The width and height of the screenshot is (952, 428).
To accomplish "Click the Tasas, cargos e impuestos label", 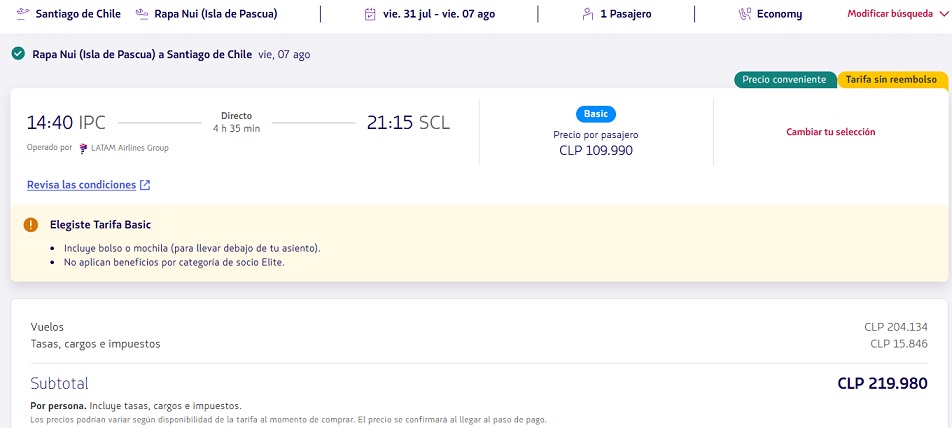I will pyautogui.click(x=95, y=344).
